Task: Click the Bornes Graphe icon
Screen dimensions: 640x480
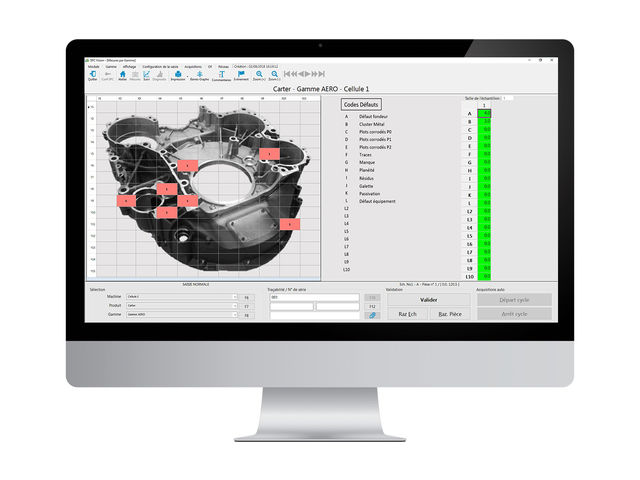Action: coord(199,75)
